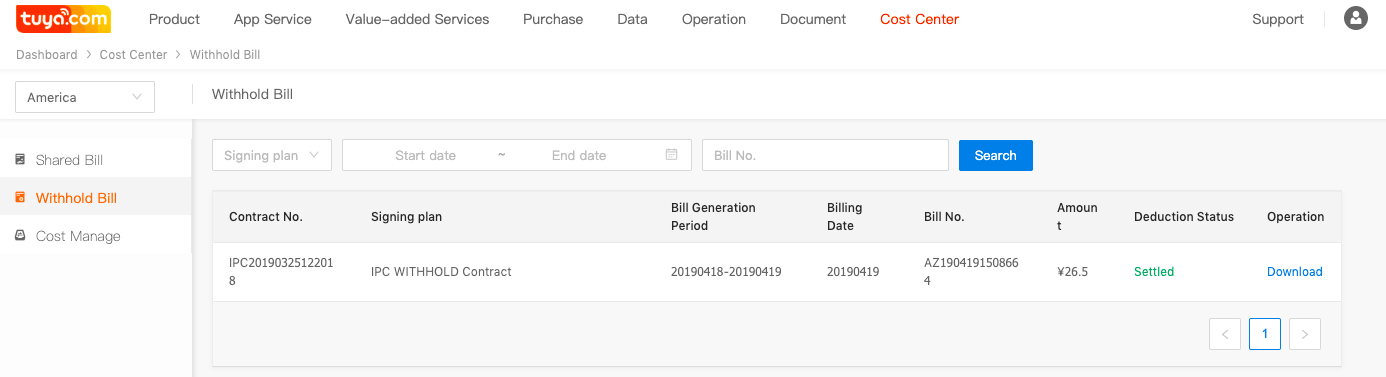Image resolution: width=1386 pixels, height=377 pixels.
Task: Open the Document menu
Action: [x=813, y=19]
